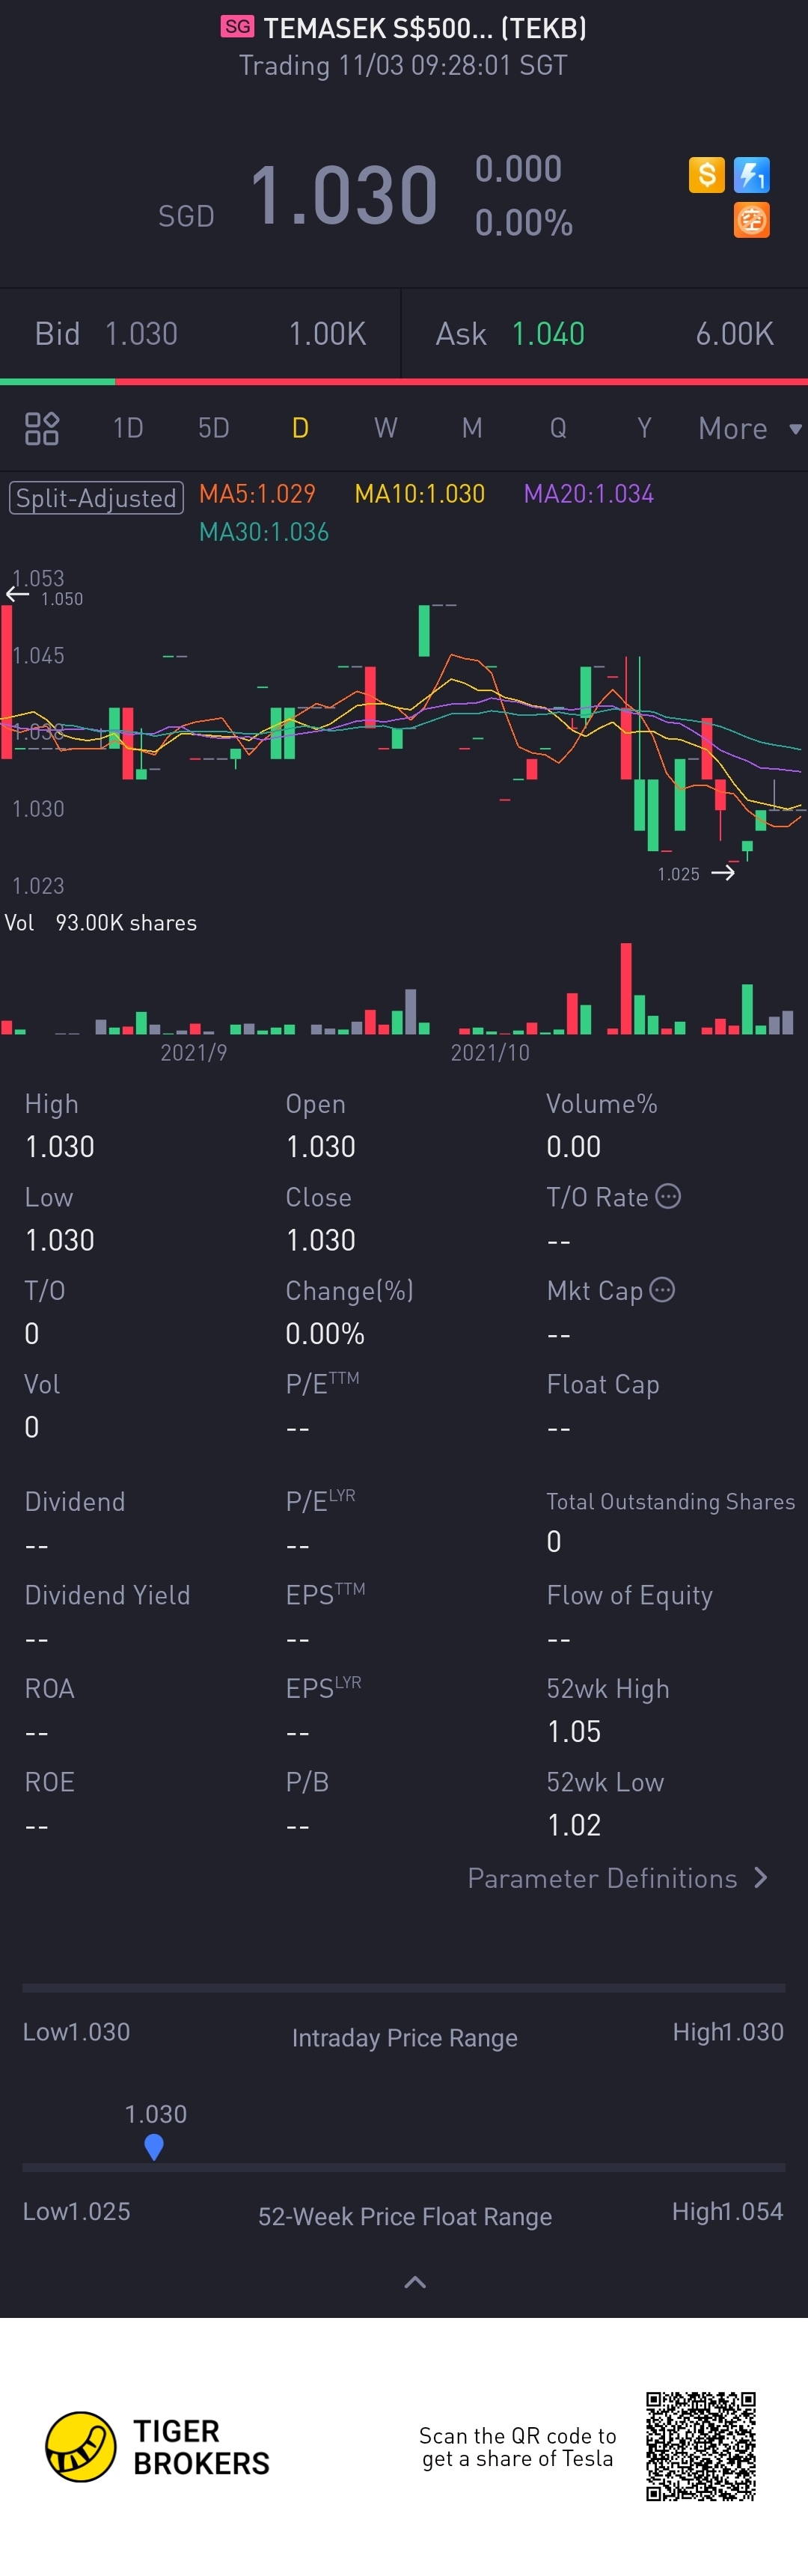Tap the orange short-sell badge
Viewport: 808px width, 2576px height.
(x=751, y=219)
